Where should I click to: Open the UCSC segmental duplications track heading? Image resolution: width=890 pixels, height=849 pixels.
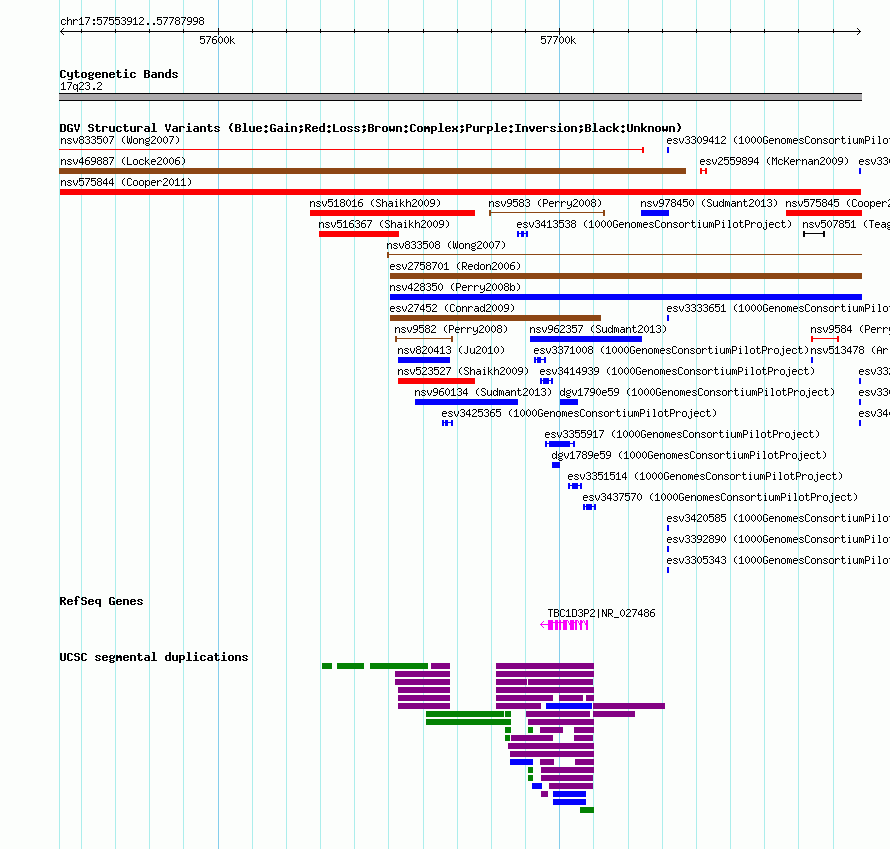tap(154, 657)
